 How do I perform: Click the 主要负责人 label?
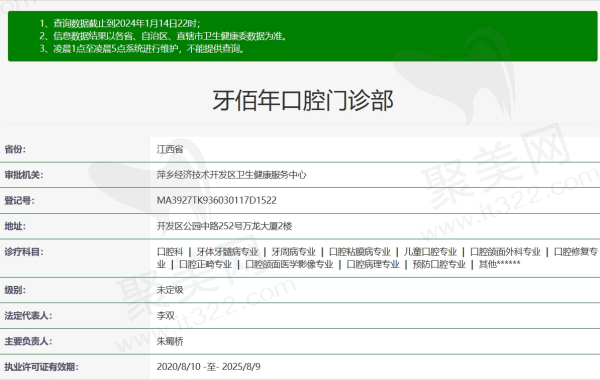[28, 341]
